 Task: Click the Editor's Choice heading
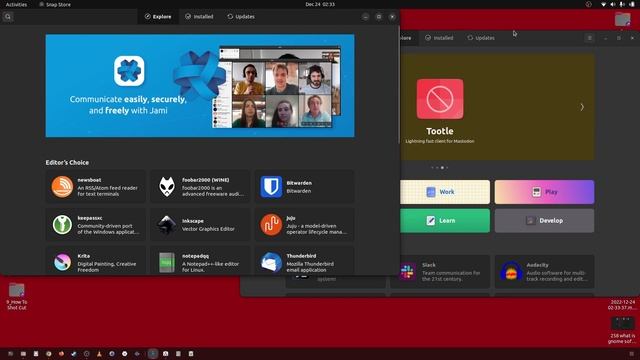click(x=67, y=162)
